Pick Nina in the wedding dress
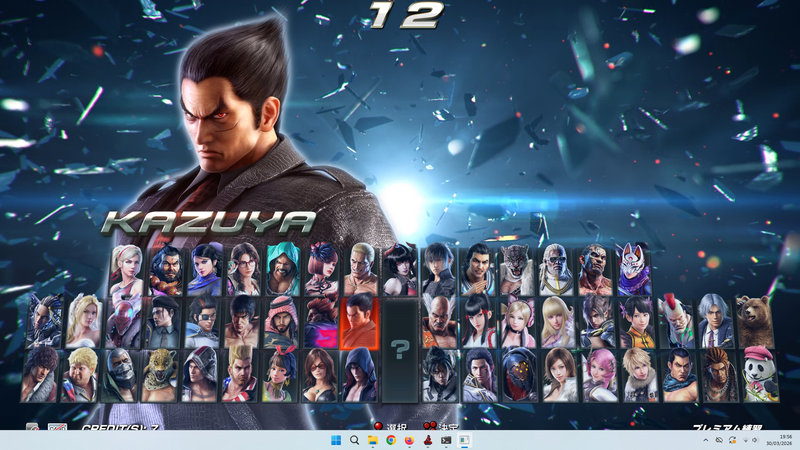800x450 pixels. point(85,322)
